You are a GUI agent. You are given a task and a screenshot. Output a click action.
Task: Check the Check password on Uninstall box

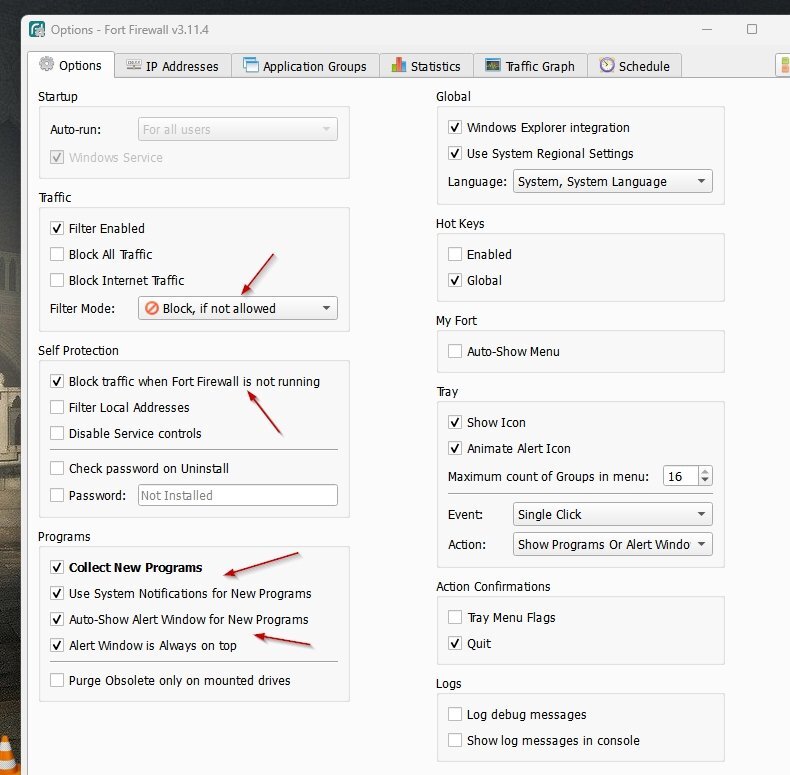[x=57, y=468]
